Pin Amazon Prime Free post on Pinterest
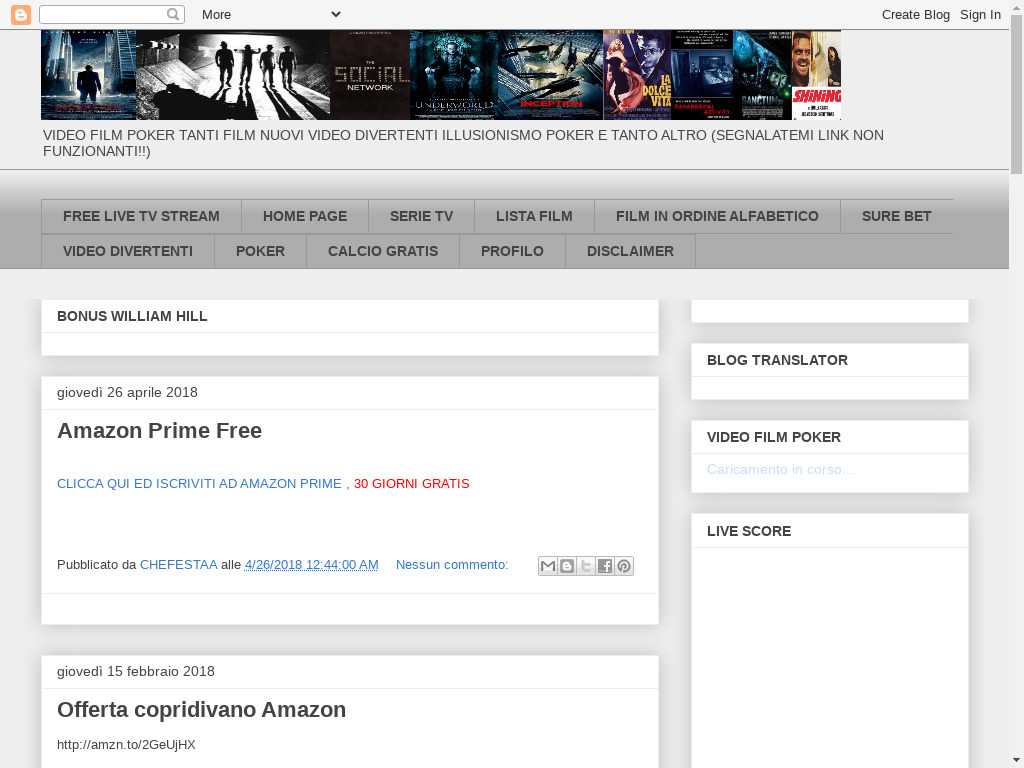 [x=624, y=566]
